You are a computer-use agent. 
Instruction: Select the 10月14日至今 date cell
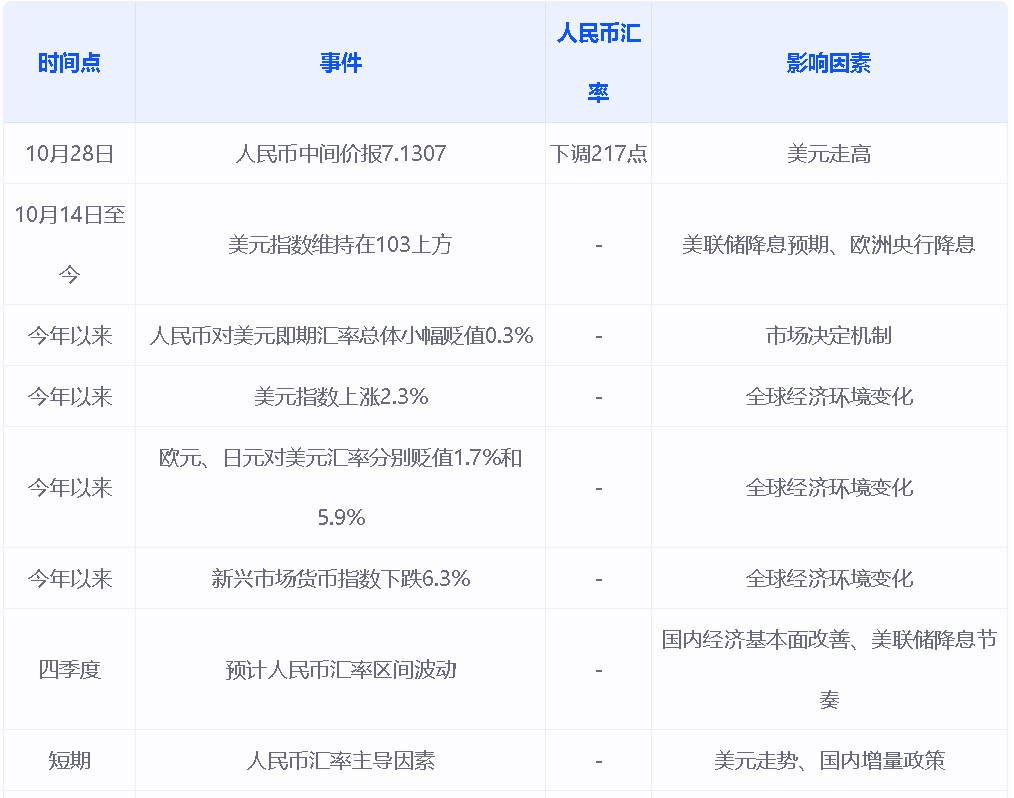(x=69, y=245)
